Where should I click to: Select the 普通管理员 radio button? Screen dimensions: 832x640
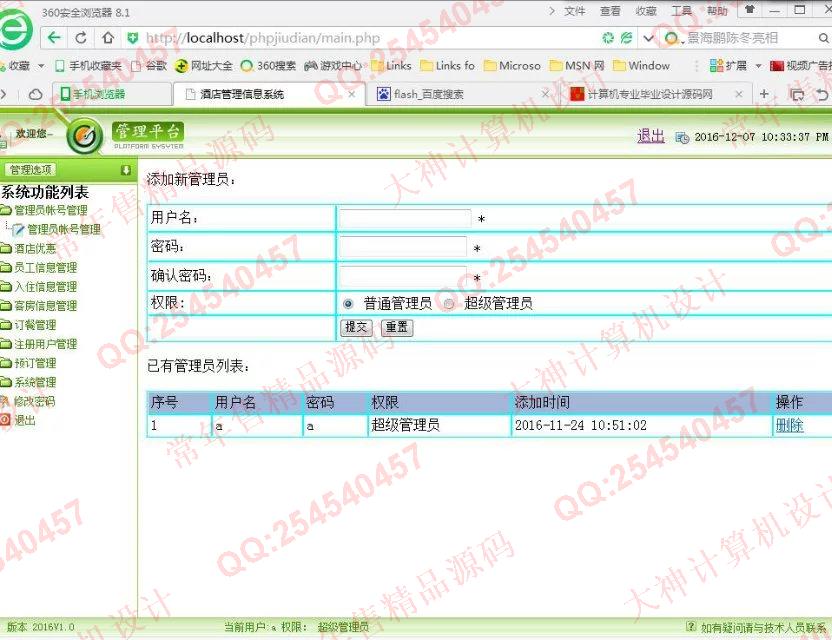348,304
